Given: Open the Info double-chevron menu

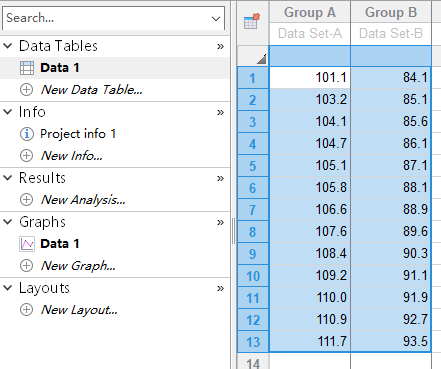Looking at the screenshot, I should pyautogui.click(x=220, y=112).
